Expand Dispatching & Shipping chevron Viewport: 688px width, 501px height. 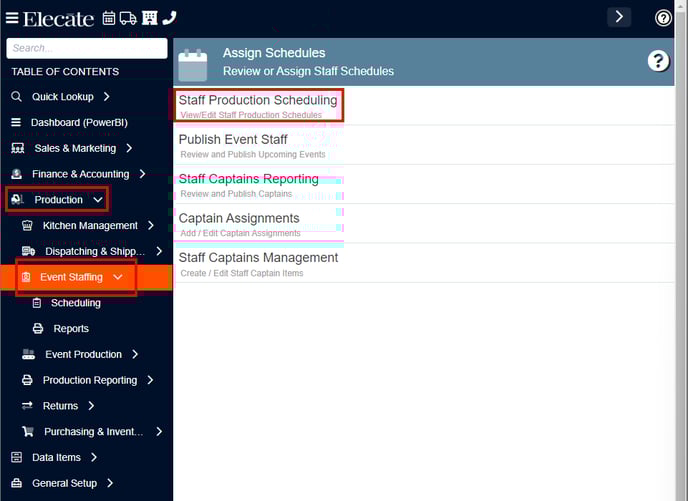(x=159, y=251)
